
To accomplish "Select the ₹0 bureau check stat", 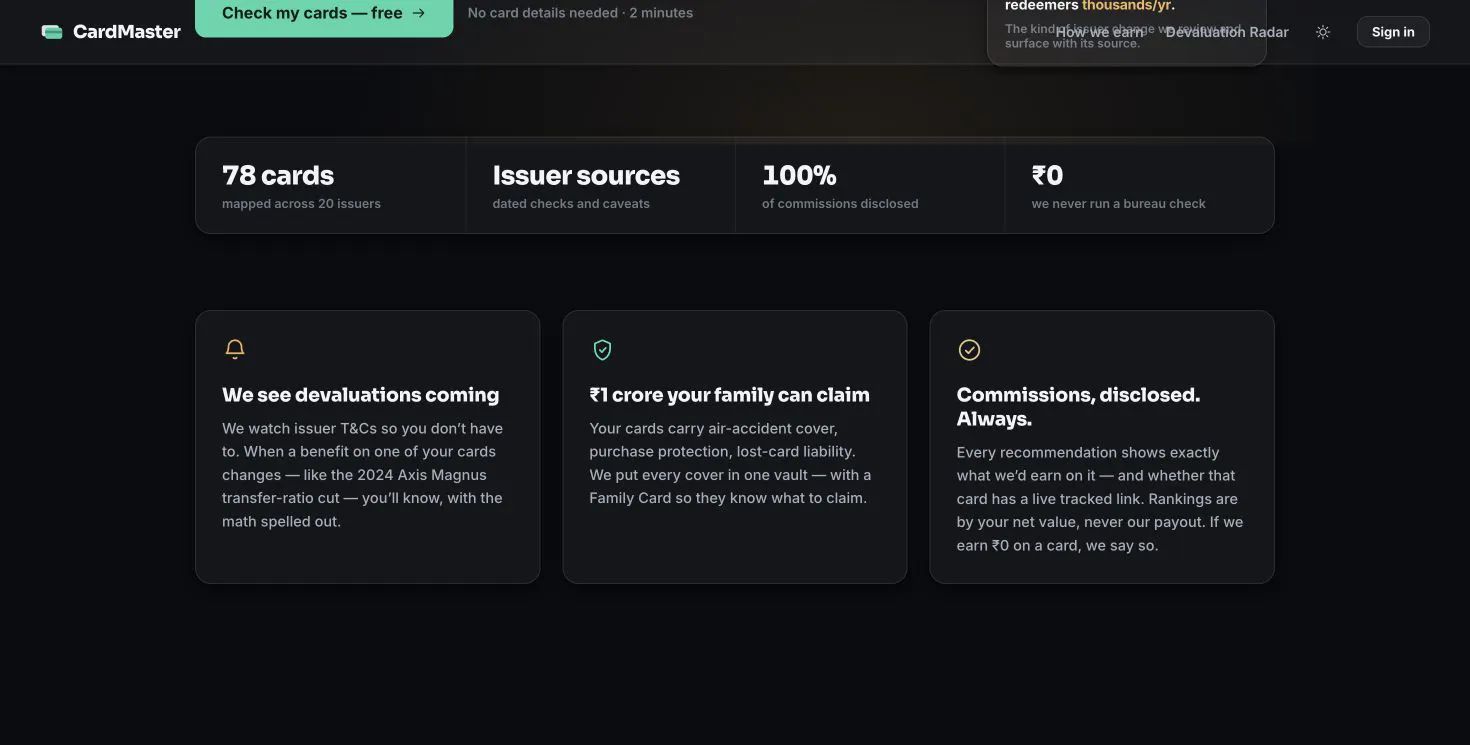I will pyautogui.click(x=1139, y=185).
